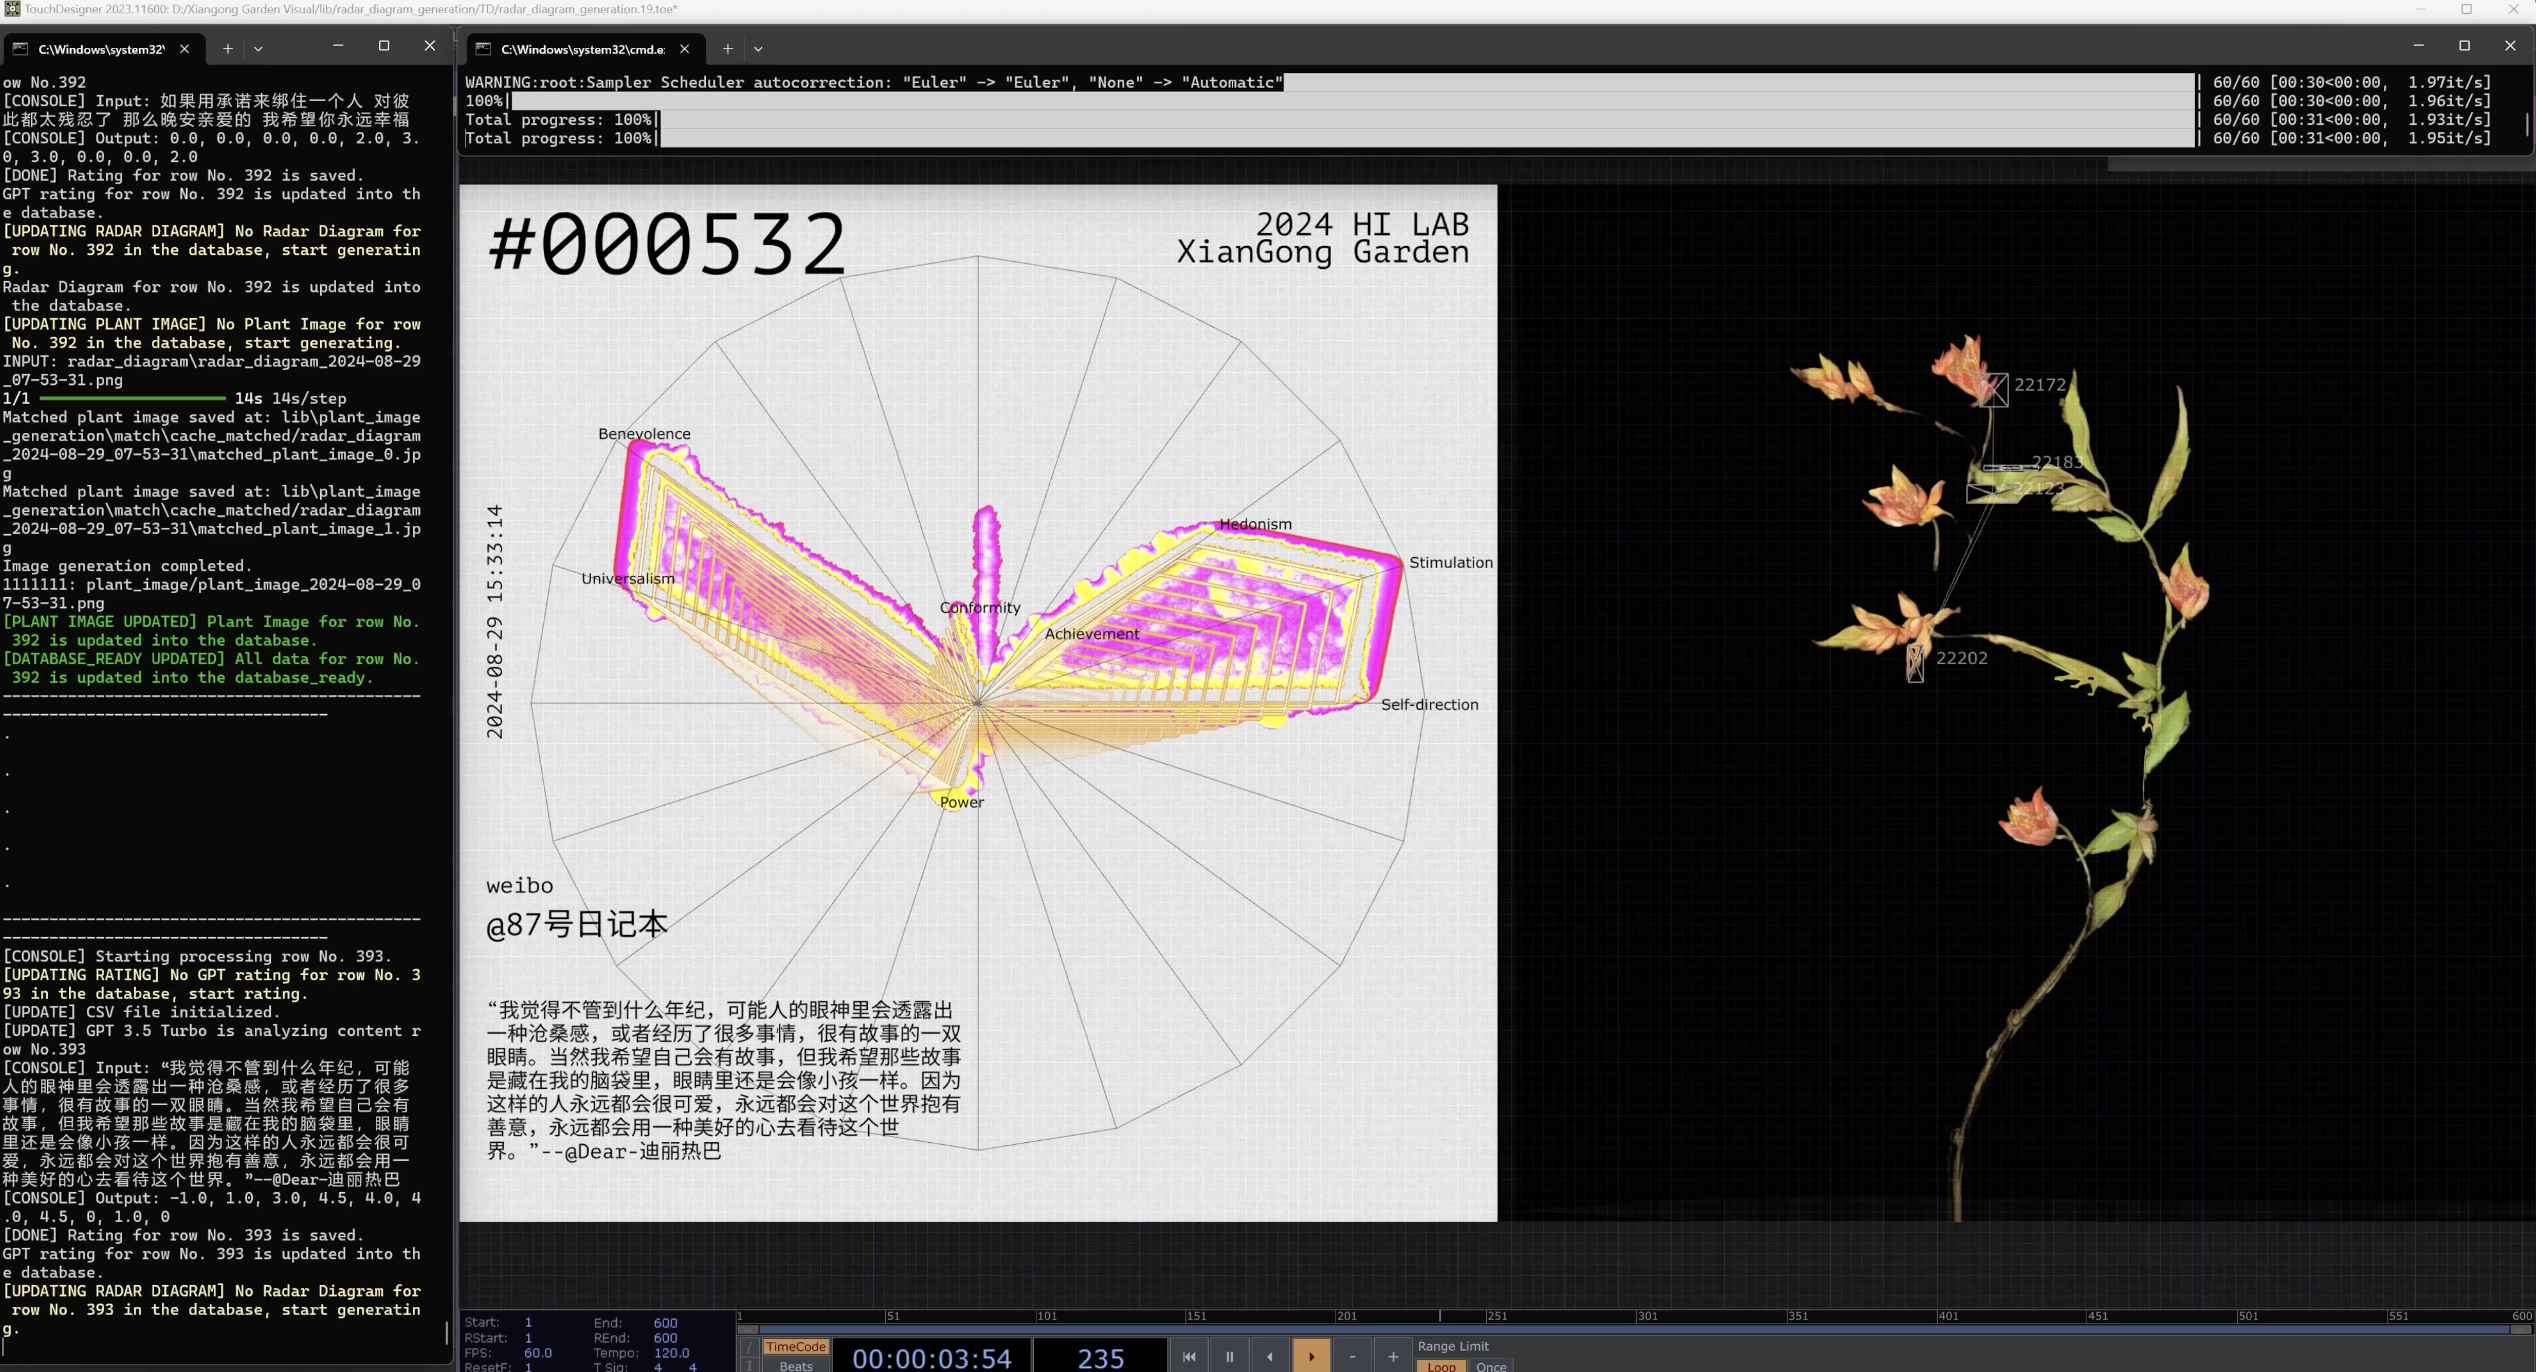Enable TimeCode display mode
Screen dimensions: 2536x1372
pyautogui.click(x=796, y=1347)
